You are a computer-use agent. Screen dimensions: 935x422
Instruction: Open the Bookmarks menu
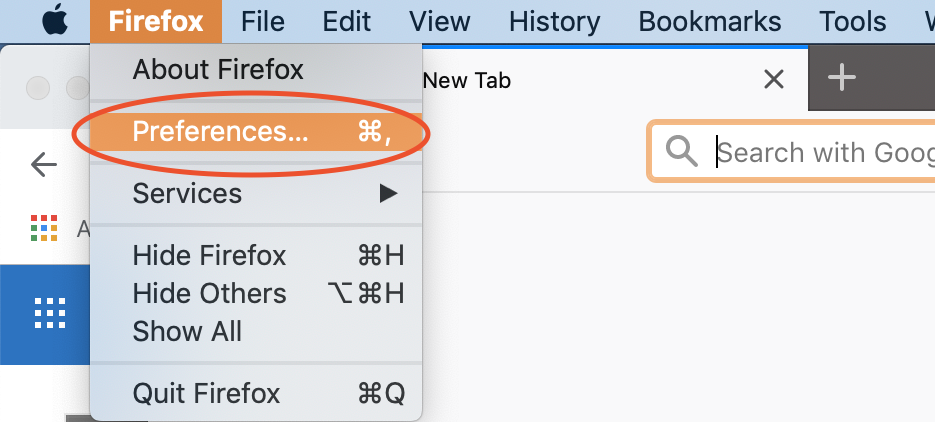(x=710, y=21)
